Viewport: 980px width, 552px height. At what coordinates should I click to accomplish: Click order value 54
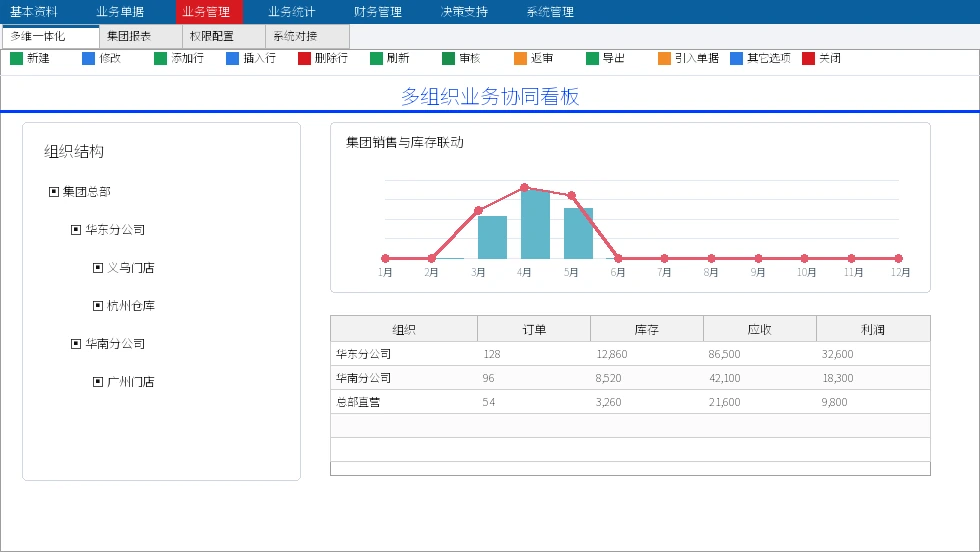pyautogui.click(x=489, y=403)
